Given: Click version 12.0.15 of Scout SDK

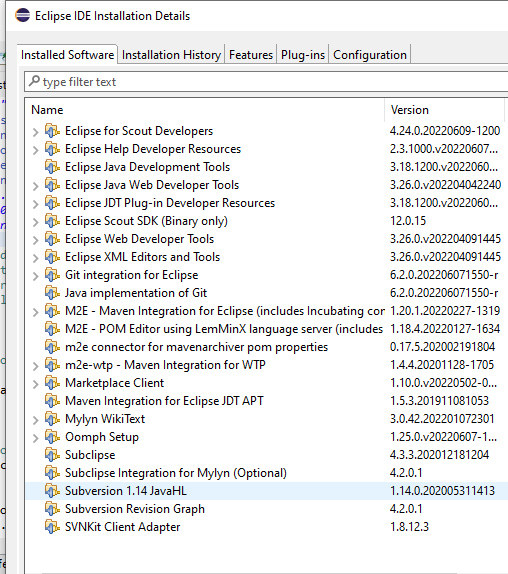Looking at the screenshot, I should point(408,221).
